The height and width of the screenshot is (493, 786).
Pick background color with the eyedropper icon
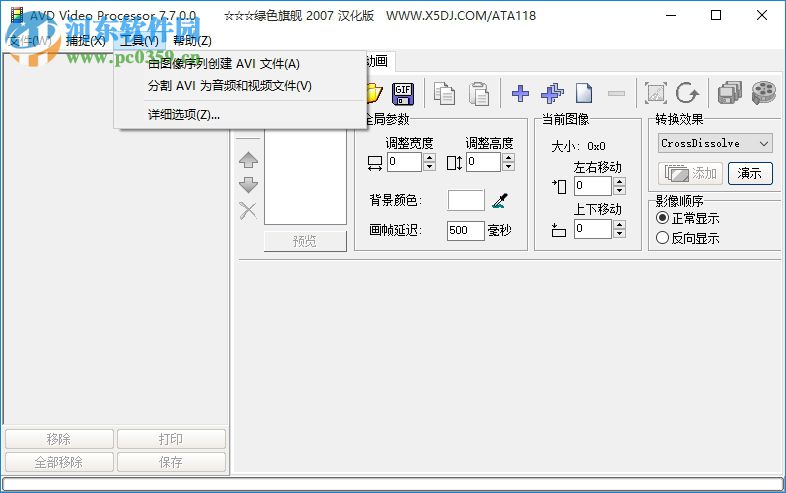coord(500,201)
